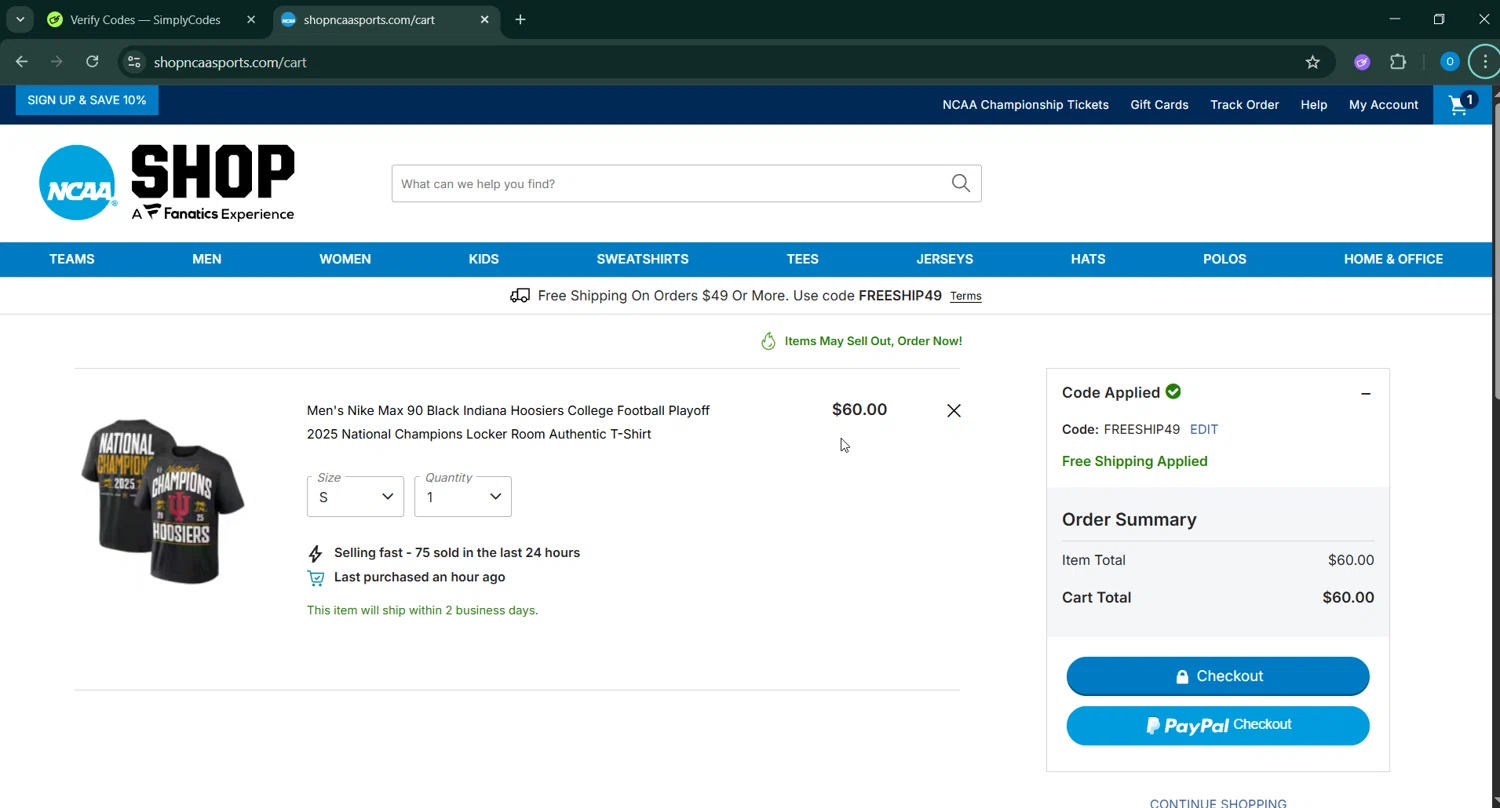1500x808 pixels.
Task: Open Chrome menu three dots
Action: pyautogui.click(x=1485, y=62)
